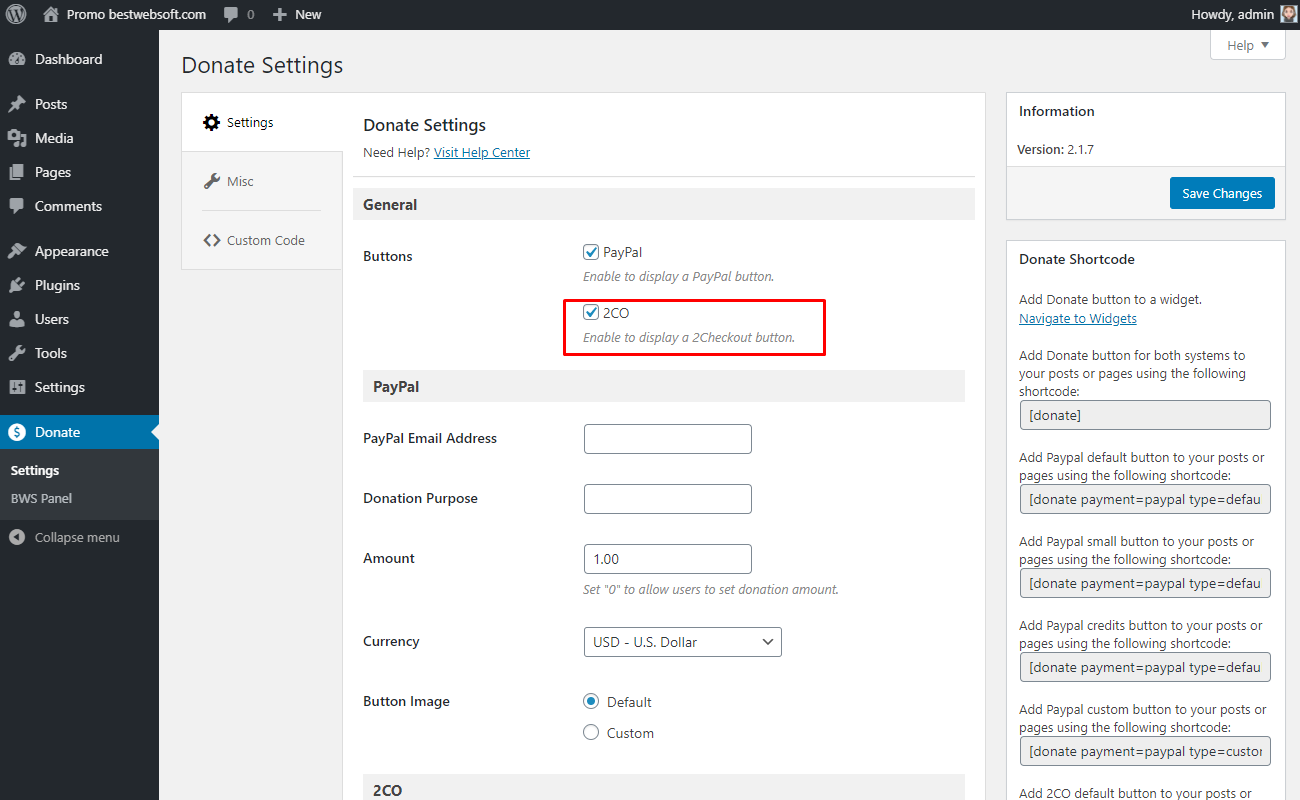The image size is (1300, 800).
Task: Click the WordPress logo icon
Action: (x=16, y=15)
